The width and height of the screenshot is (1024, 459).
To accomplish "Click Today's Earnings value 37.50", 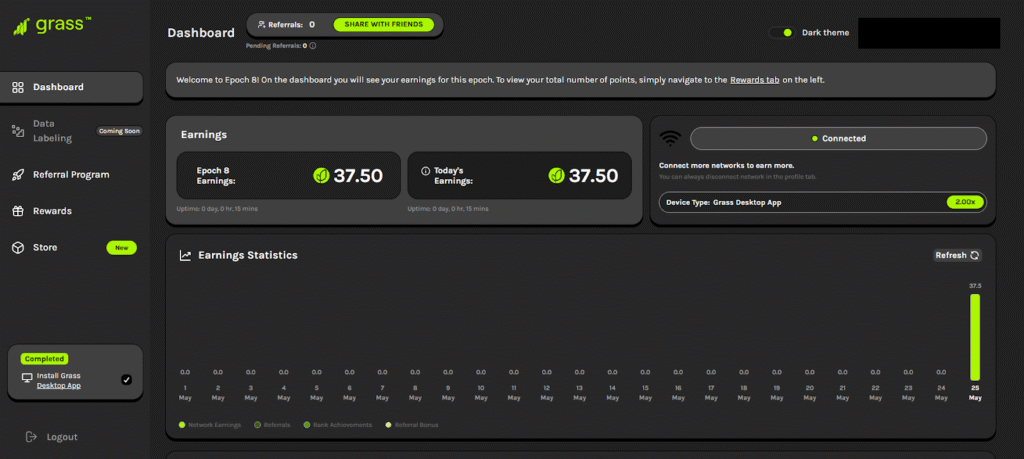I will pyautogui.click(x=593, y=176).
